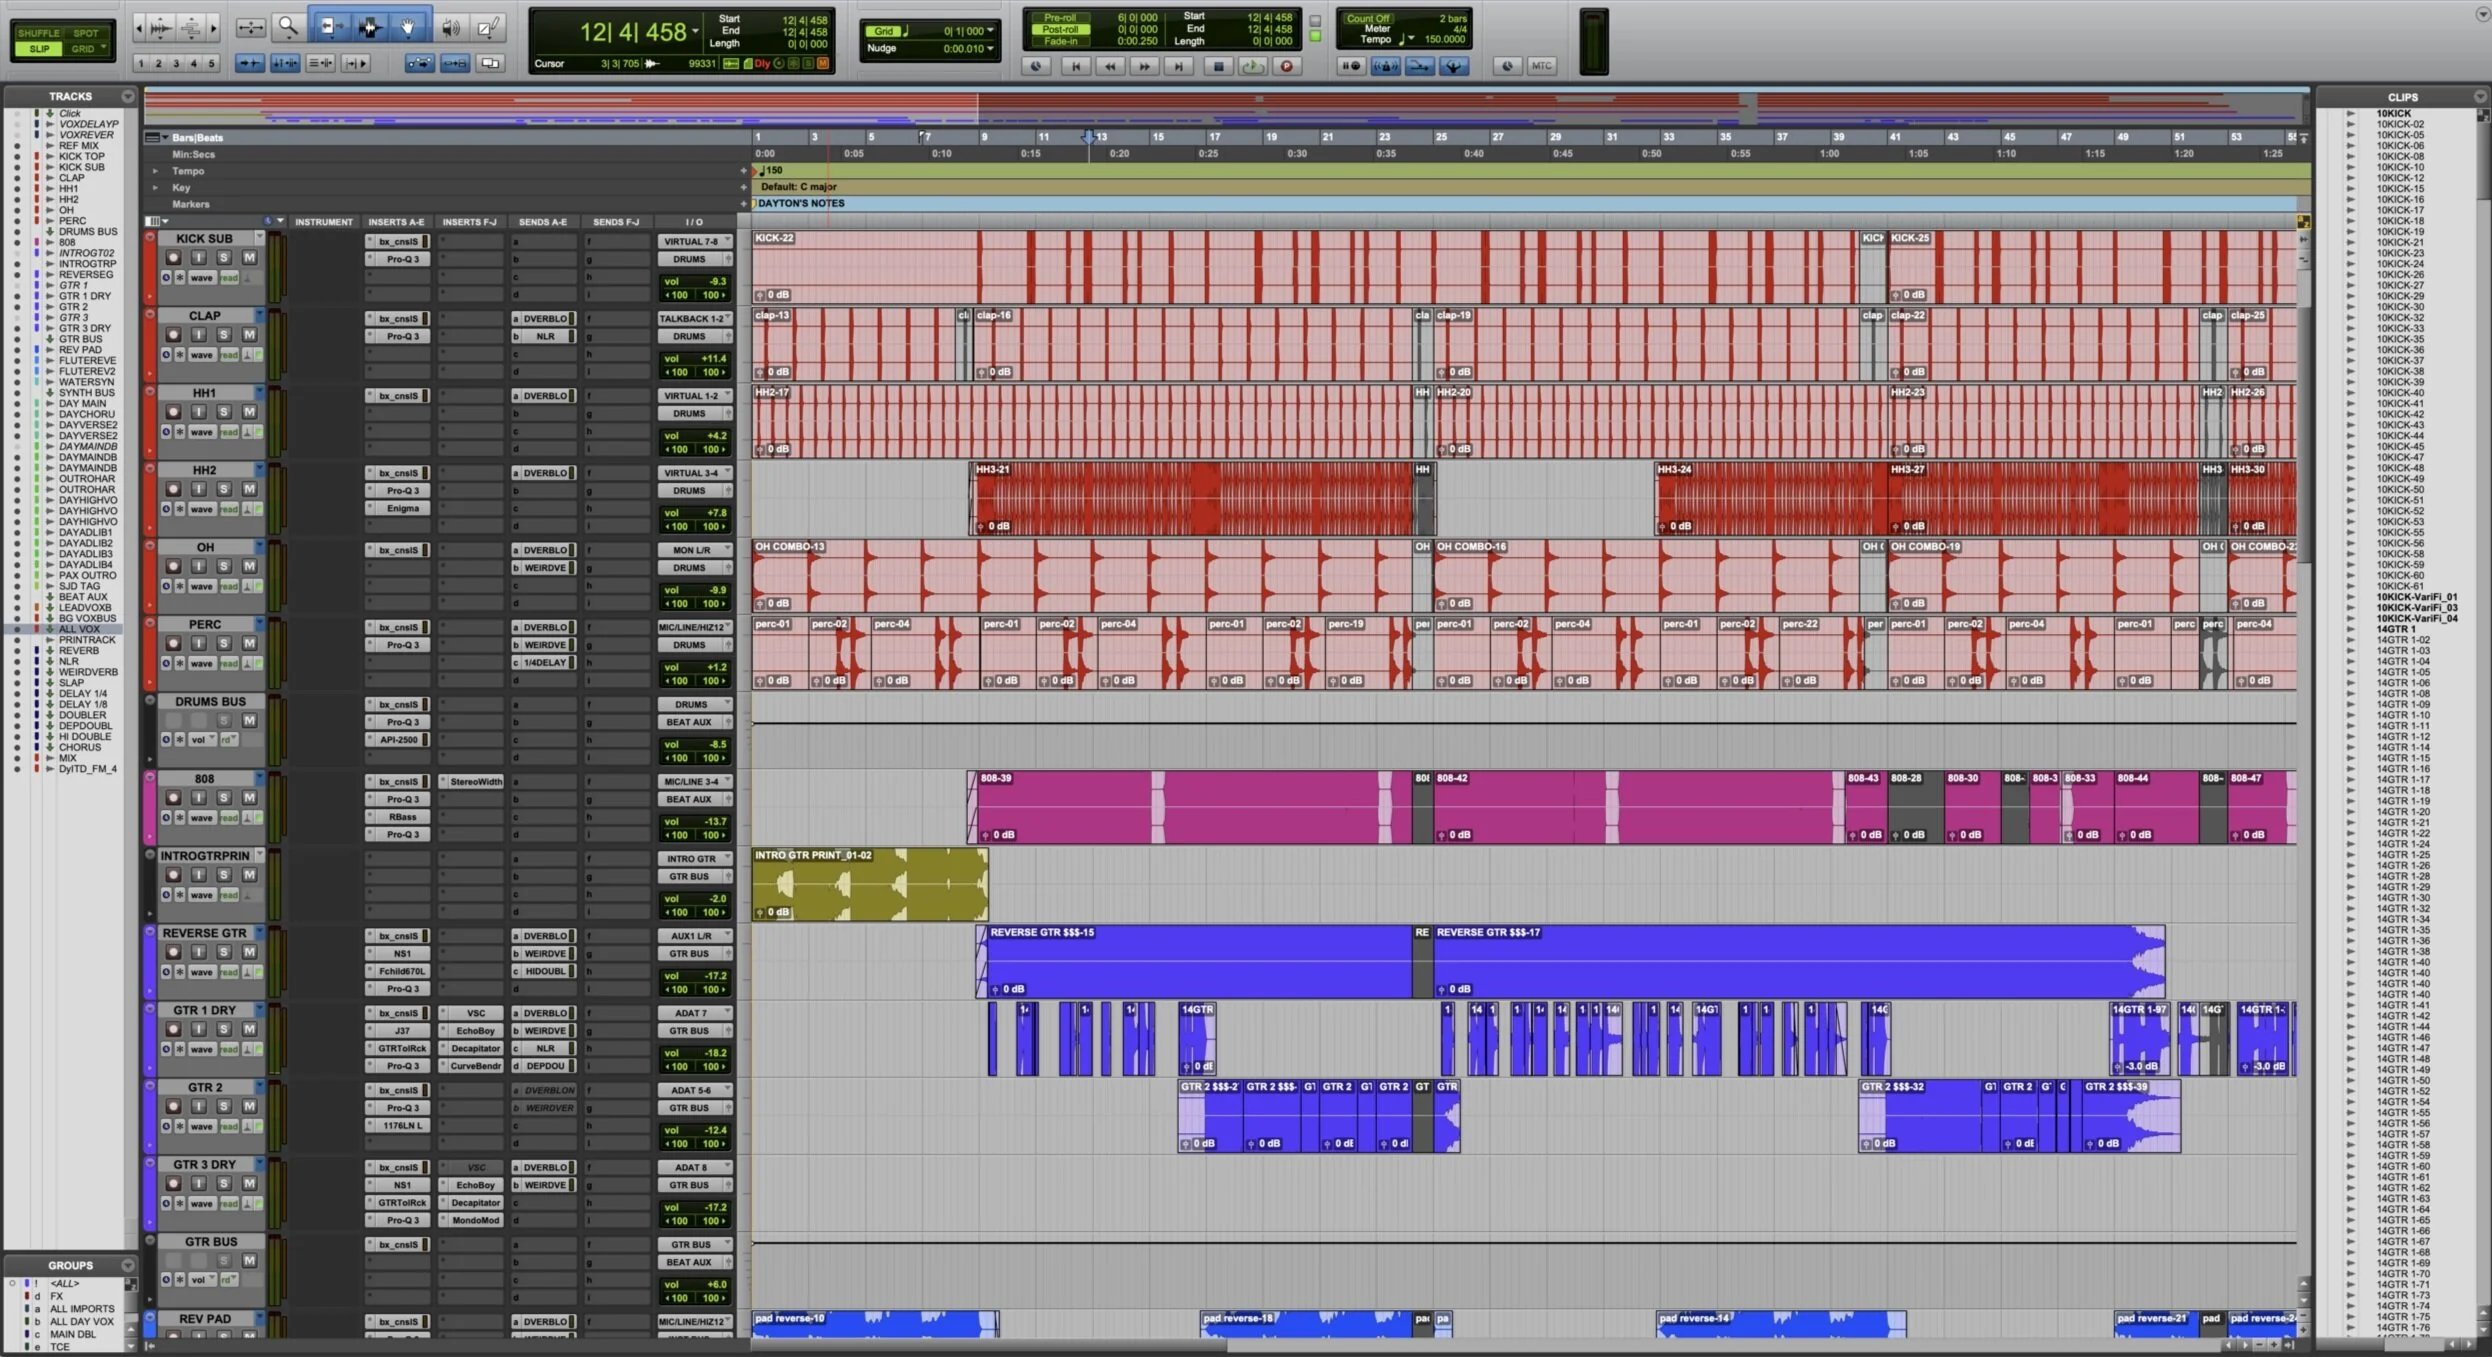Mute the KICK SUB track
The height and width of the screenshot is (1357, 2492).
coord(249,257)
